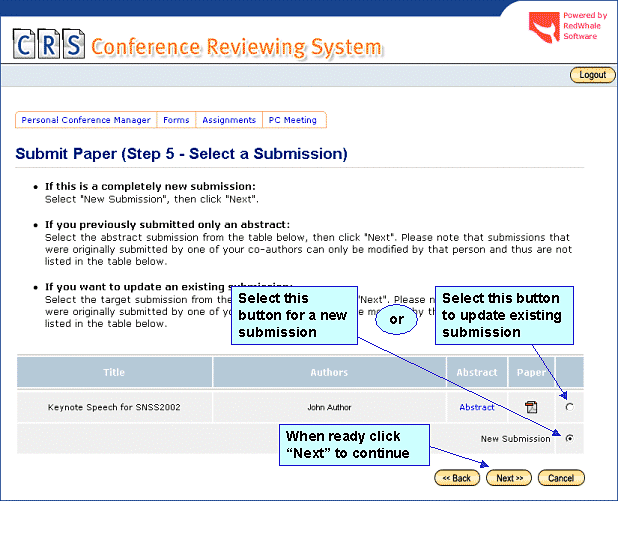Click the John Author cell
This screenshot has height=534, width=618.
pos(329,407)
